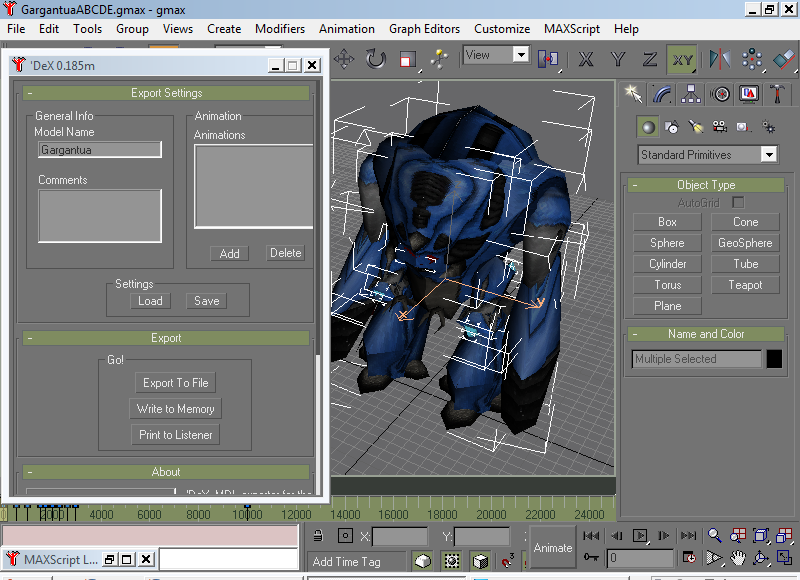
Task: Restrict transforms to the Y axis
Action: pyautogui.click(x=618, y=60)
